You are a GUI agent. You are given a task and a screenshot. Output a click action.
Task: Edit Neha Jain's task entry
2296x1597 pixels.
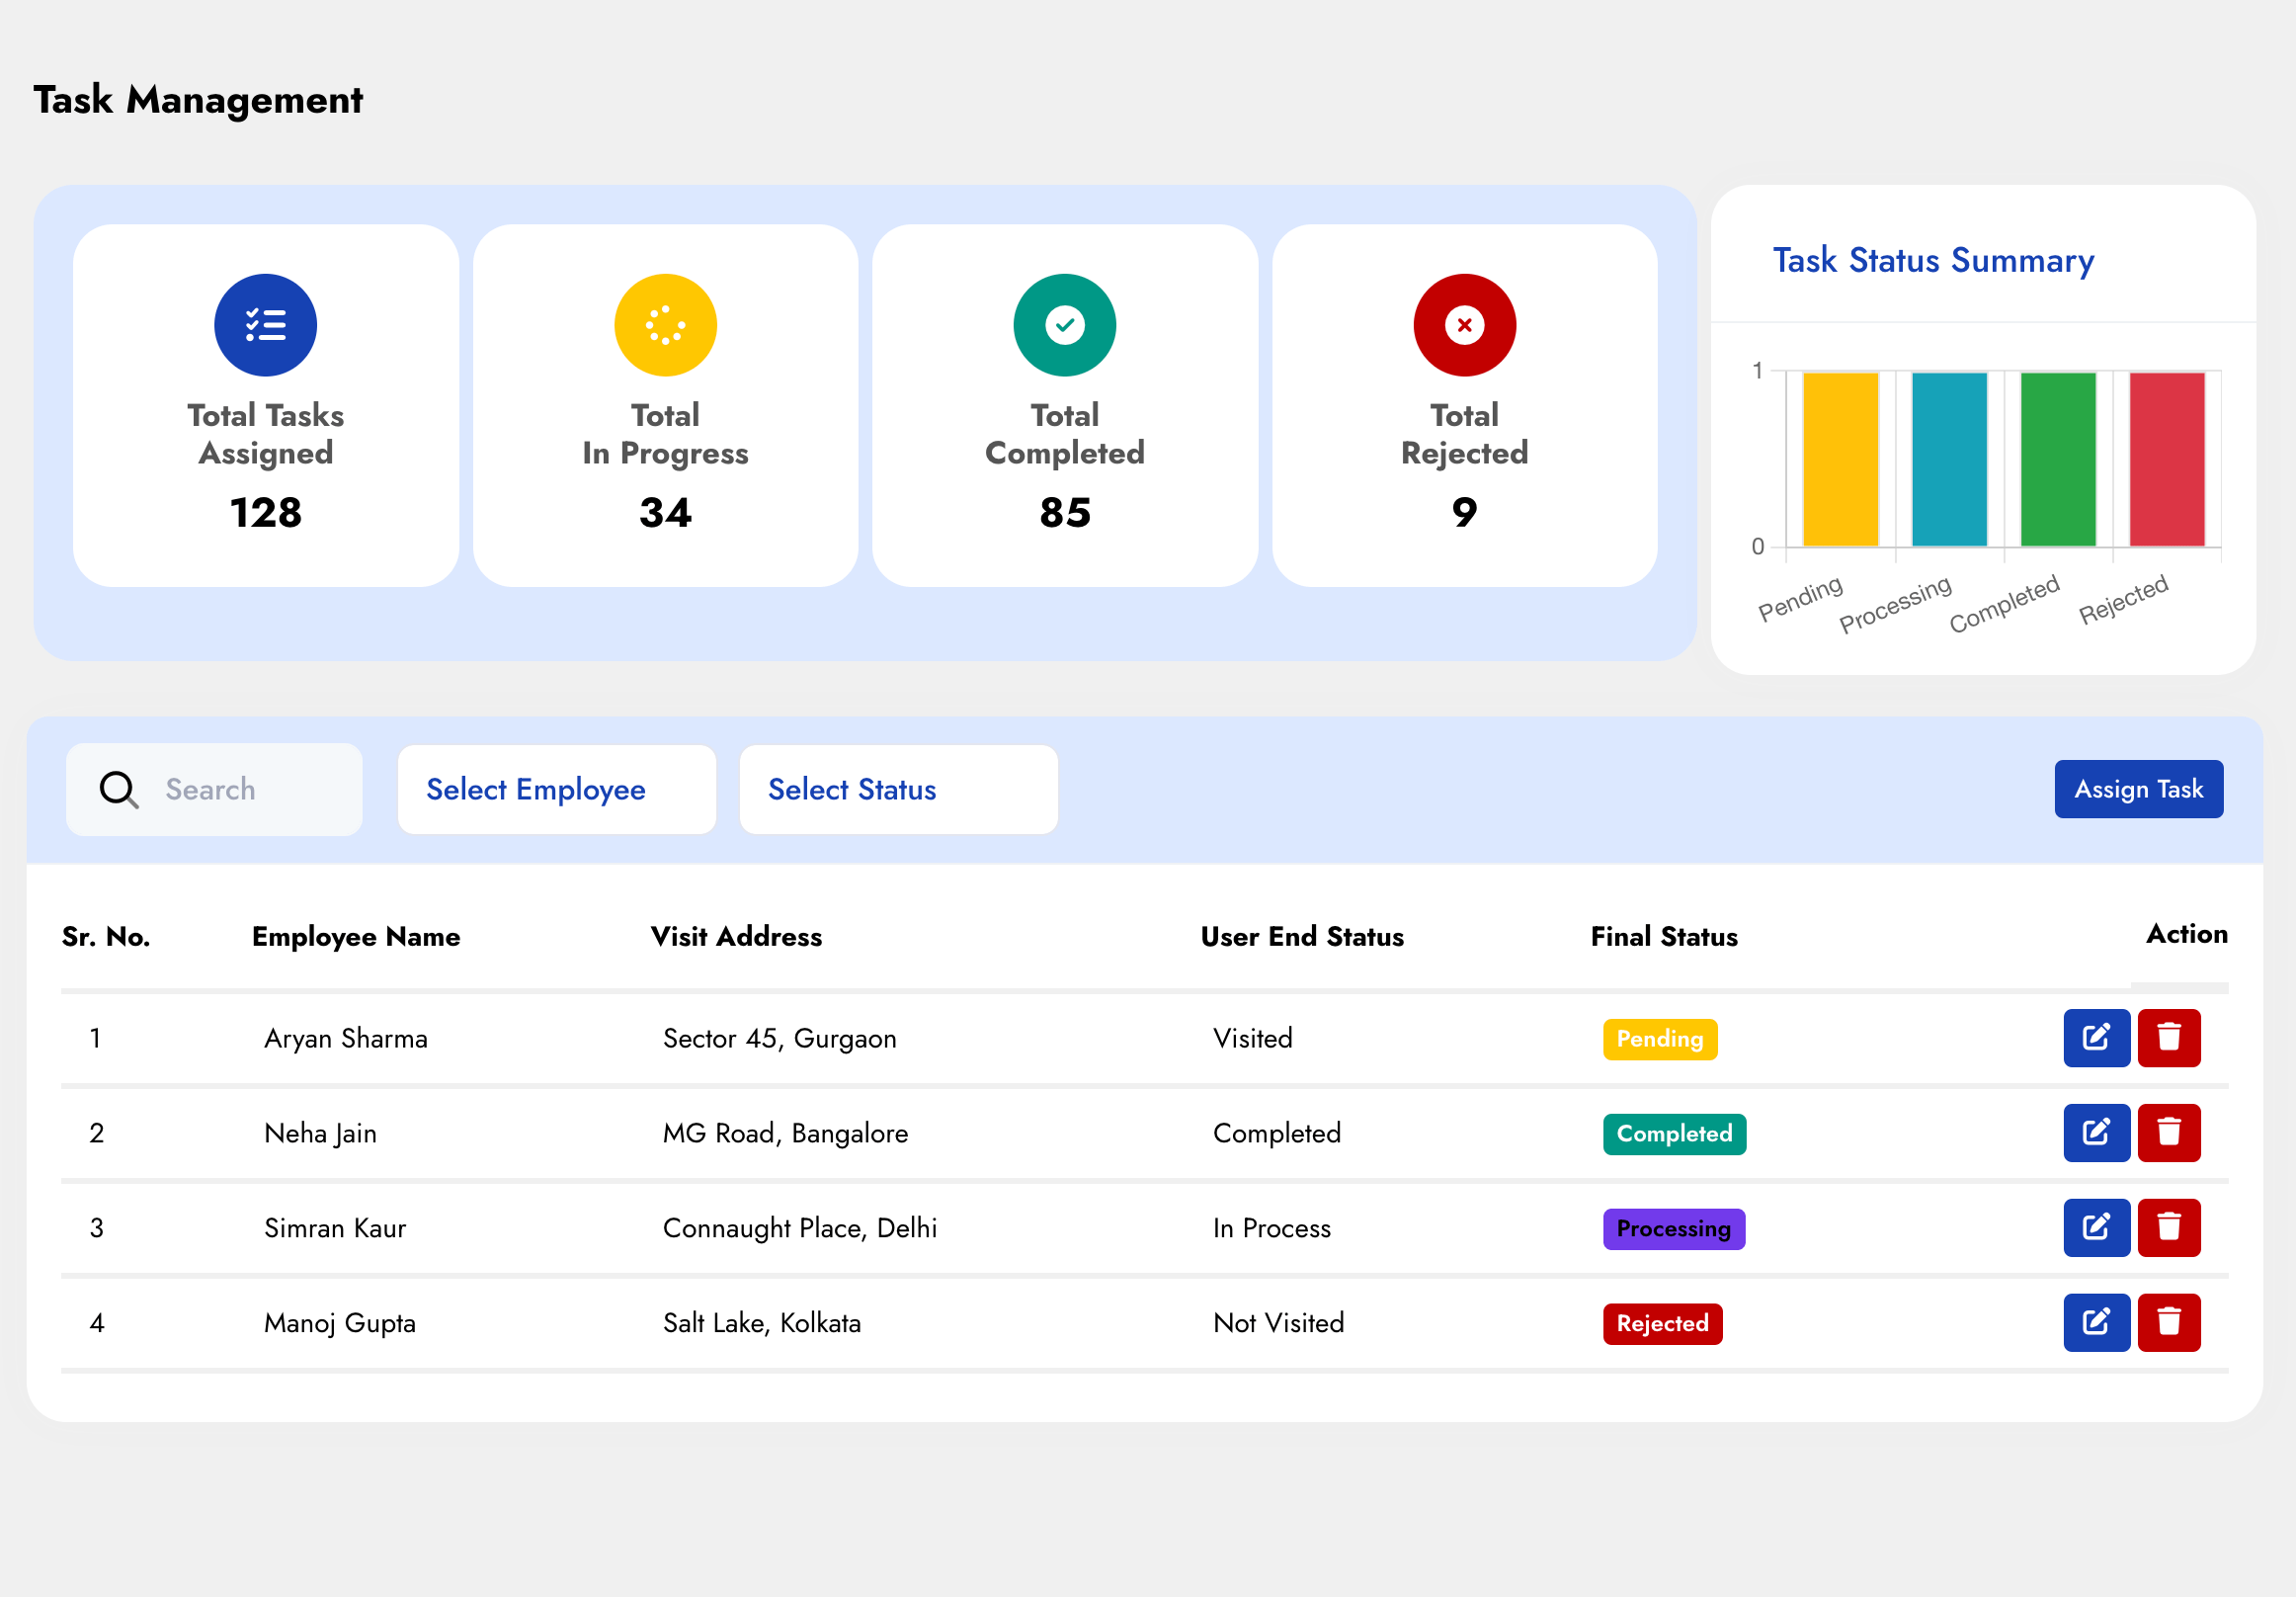[2096, 1133]
